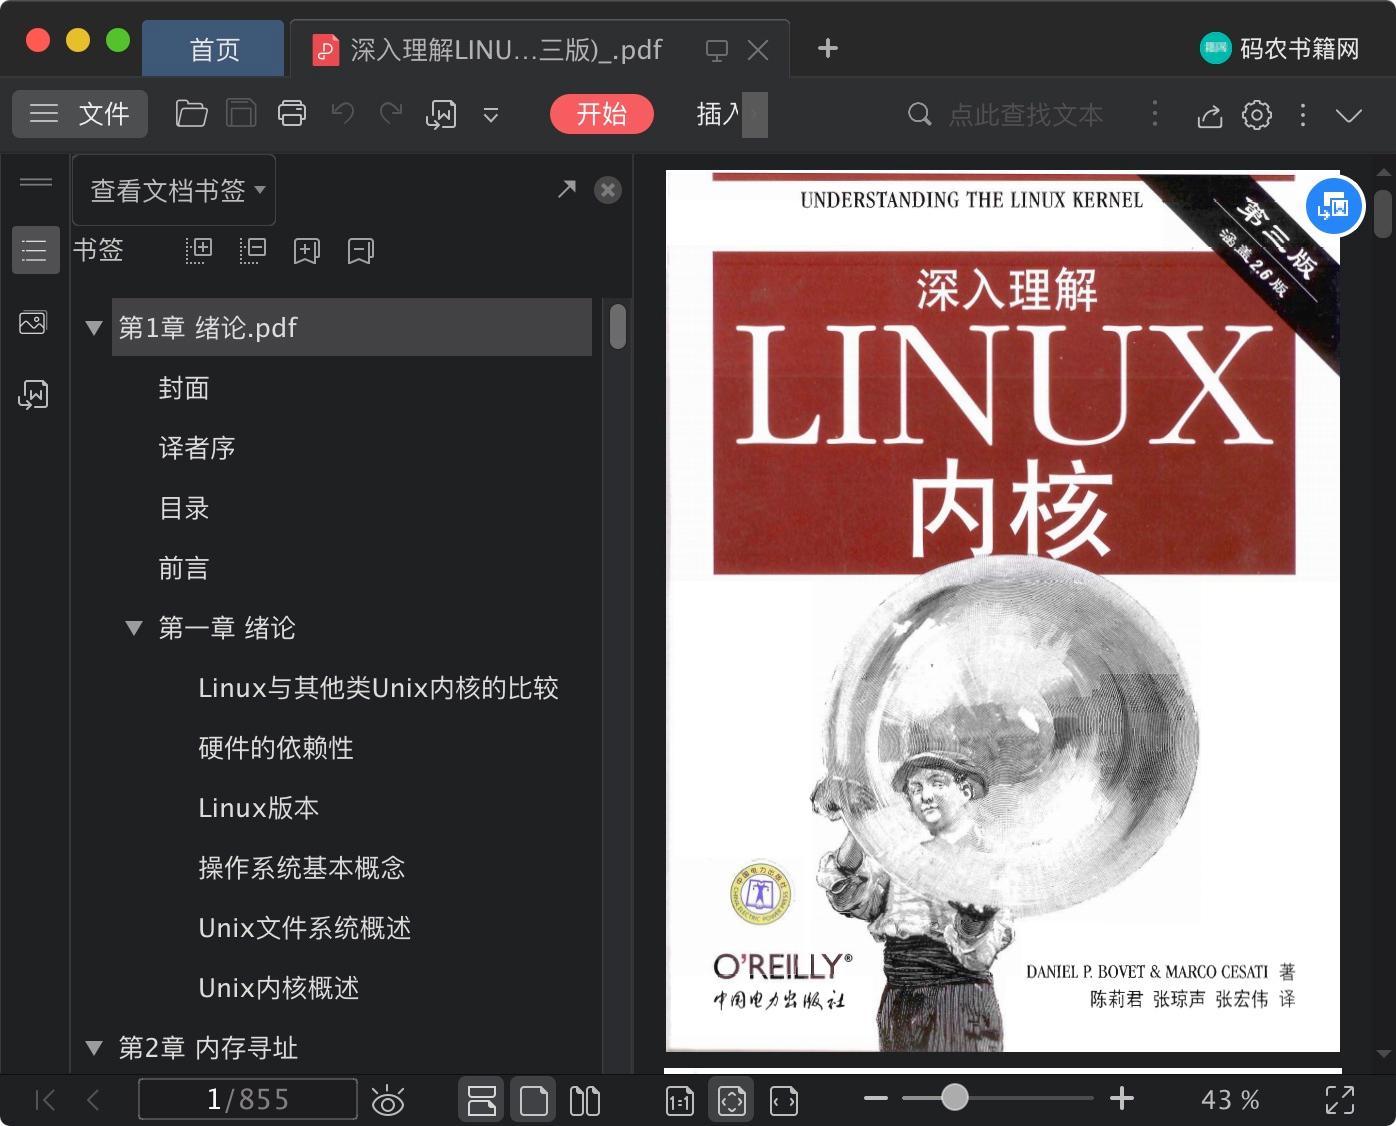Image resolution: width=1396 pixels, height=1126 pixels.
Task: Print the document using printer icon
Action: (291, 114)
